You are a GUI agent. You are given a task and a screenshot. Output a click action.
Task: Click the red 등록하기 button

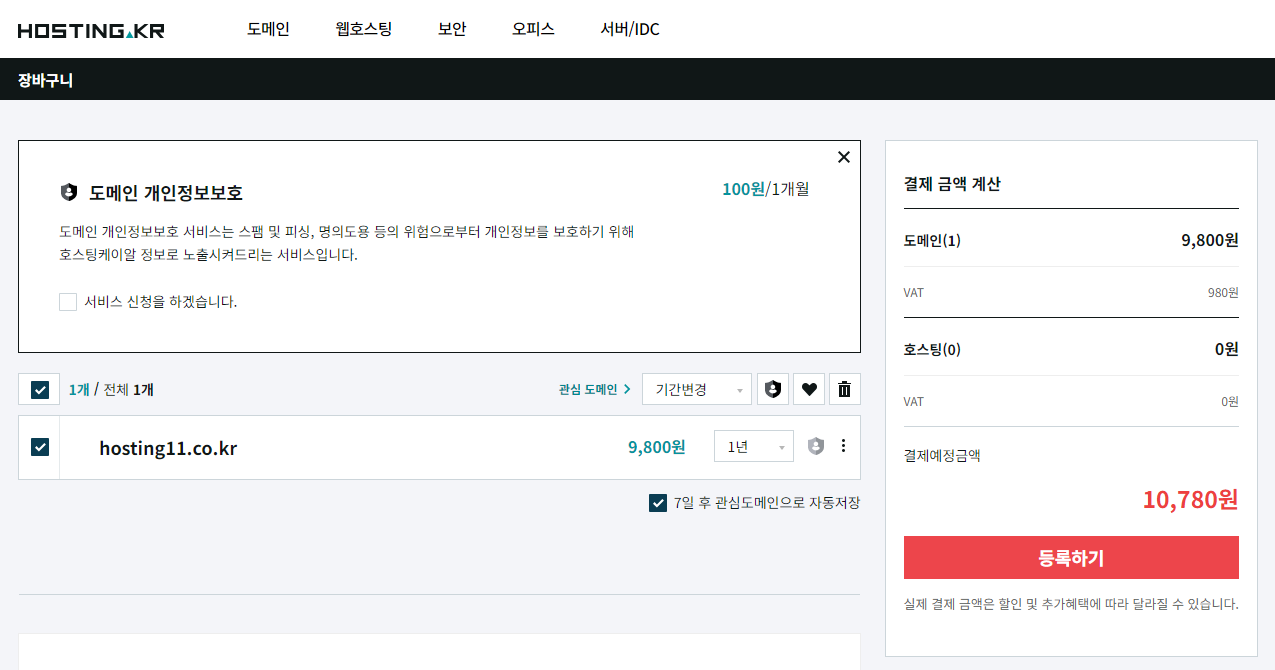(x=1071, y=558)
